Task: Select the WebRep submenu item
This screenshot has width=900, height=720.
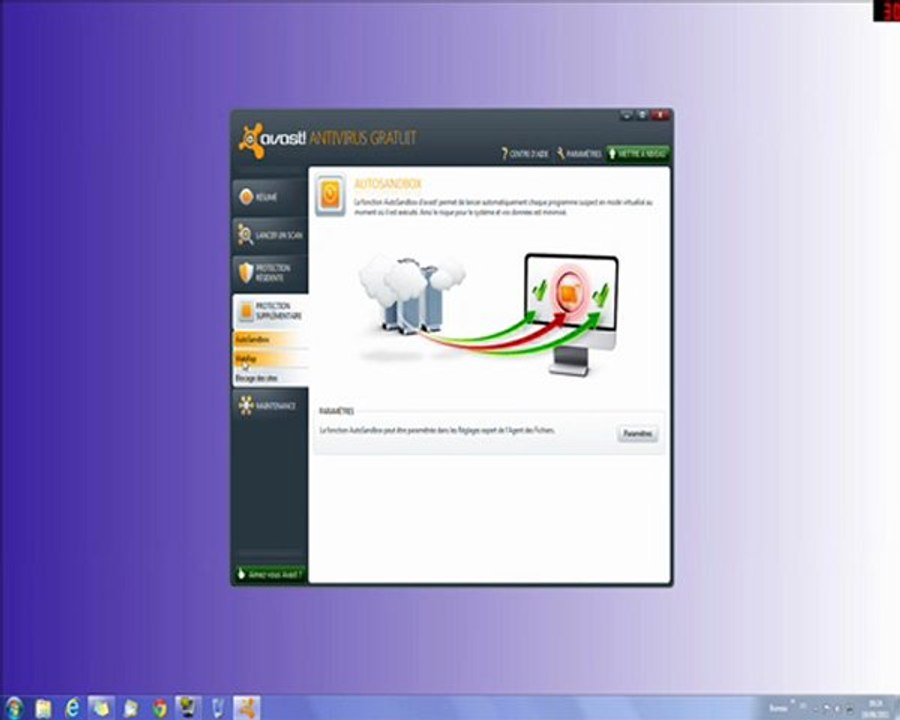Action: 270,359
